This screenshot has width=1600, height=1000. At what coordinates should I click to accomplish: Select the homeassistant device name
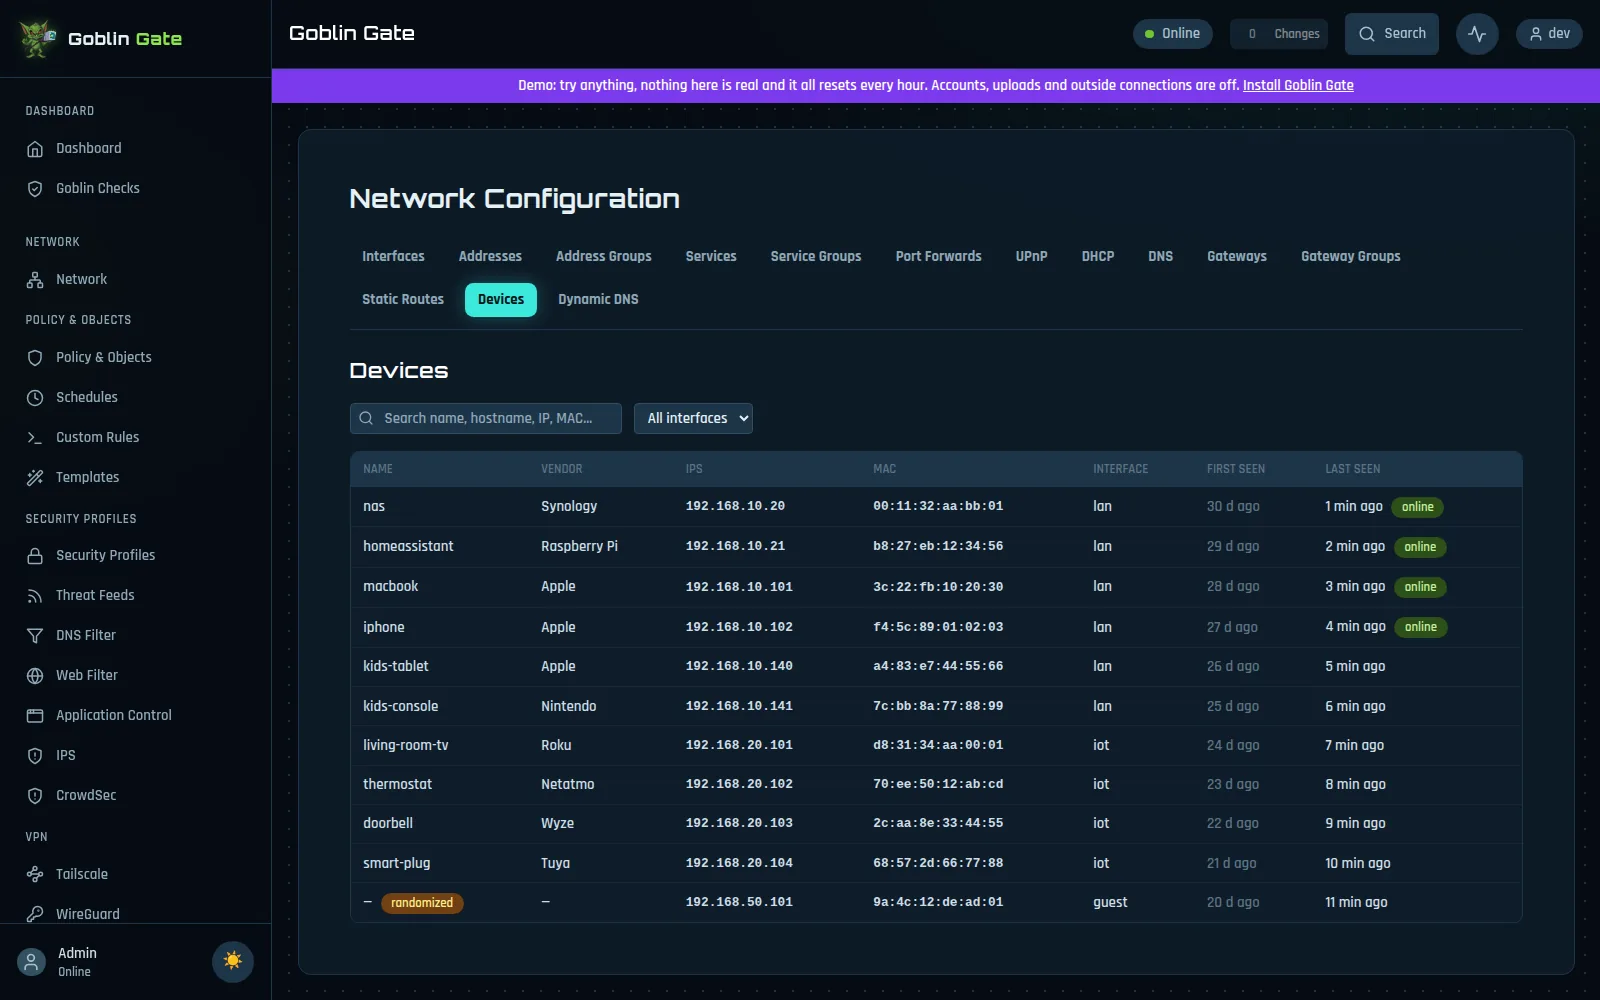point(408,547)
